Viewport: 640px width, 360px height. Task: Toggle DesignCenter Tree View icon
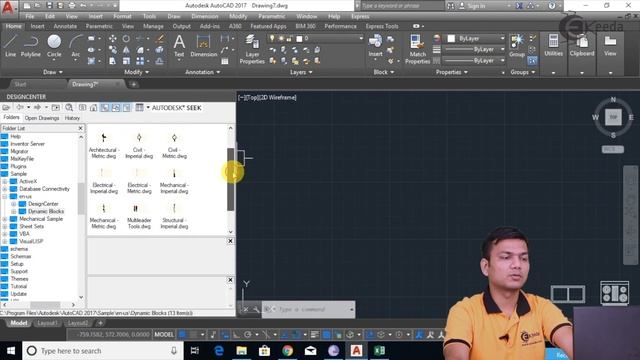click(105, 107)
